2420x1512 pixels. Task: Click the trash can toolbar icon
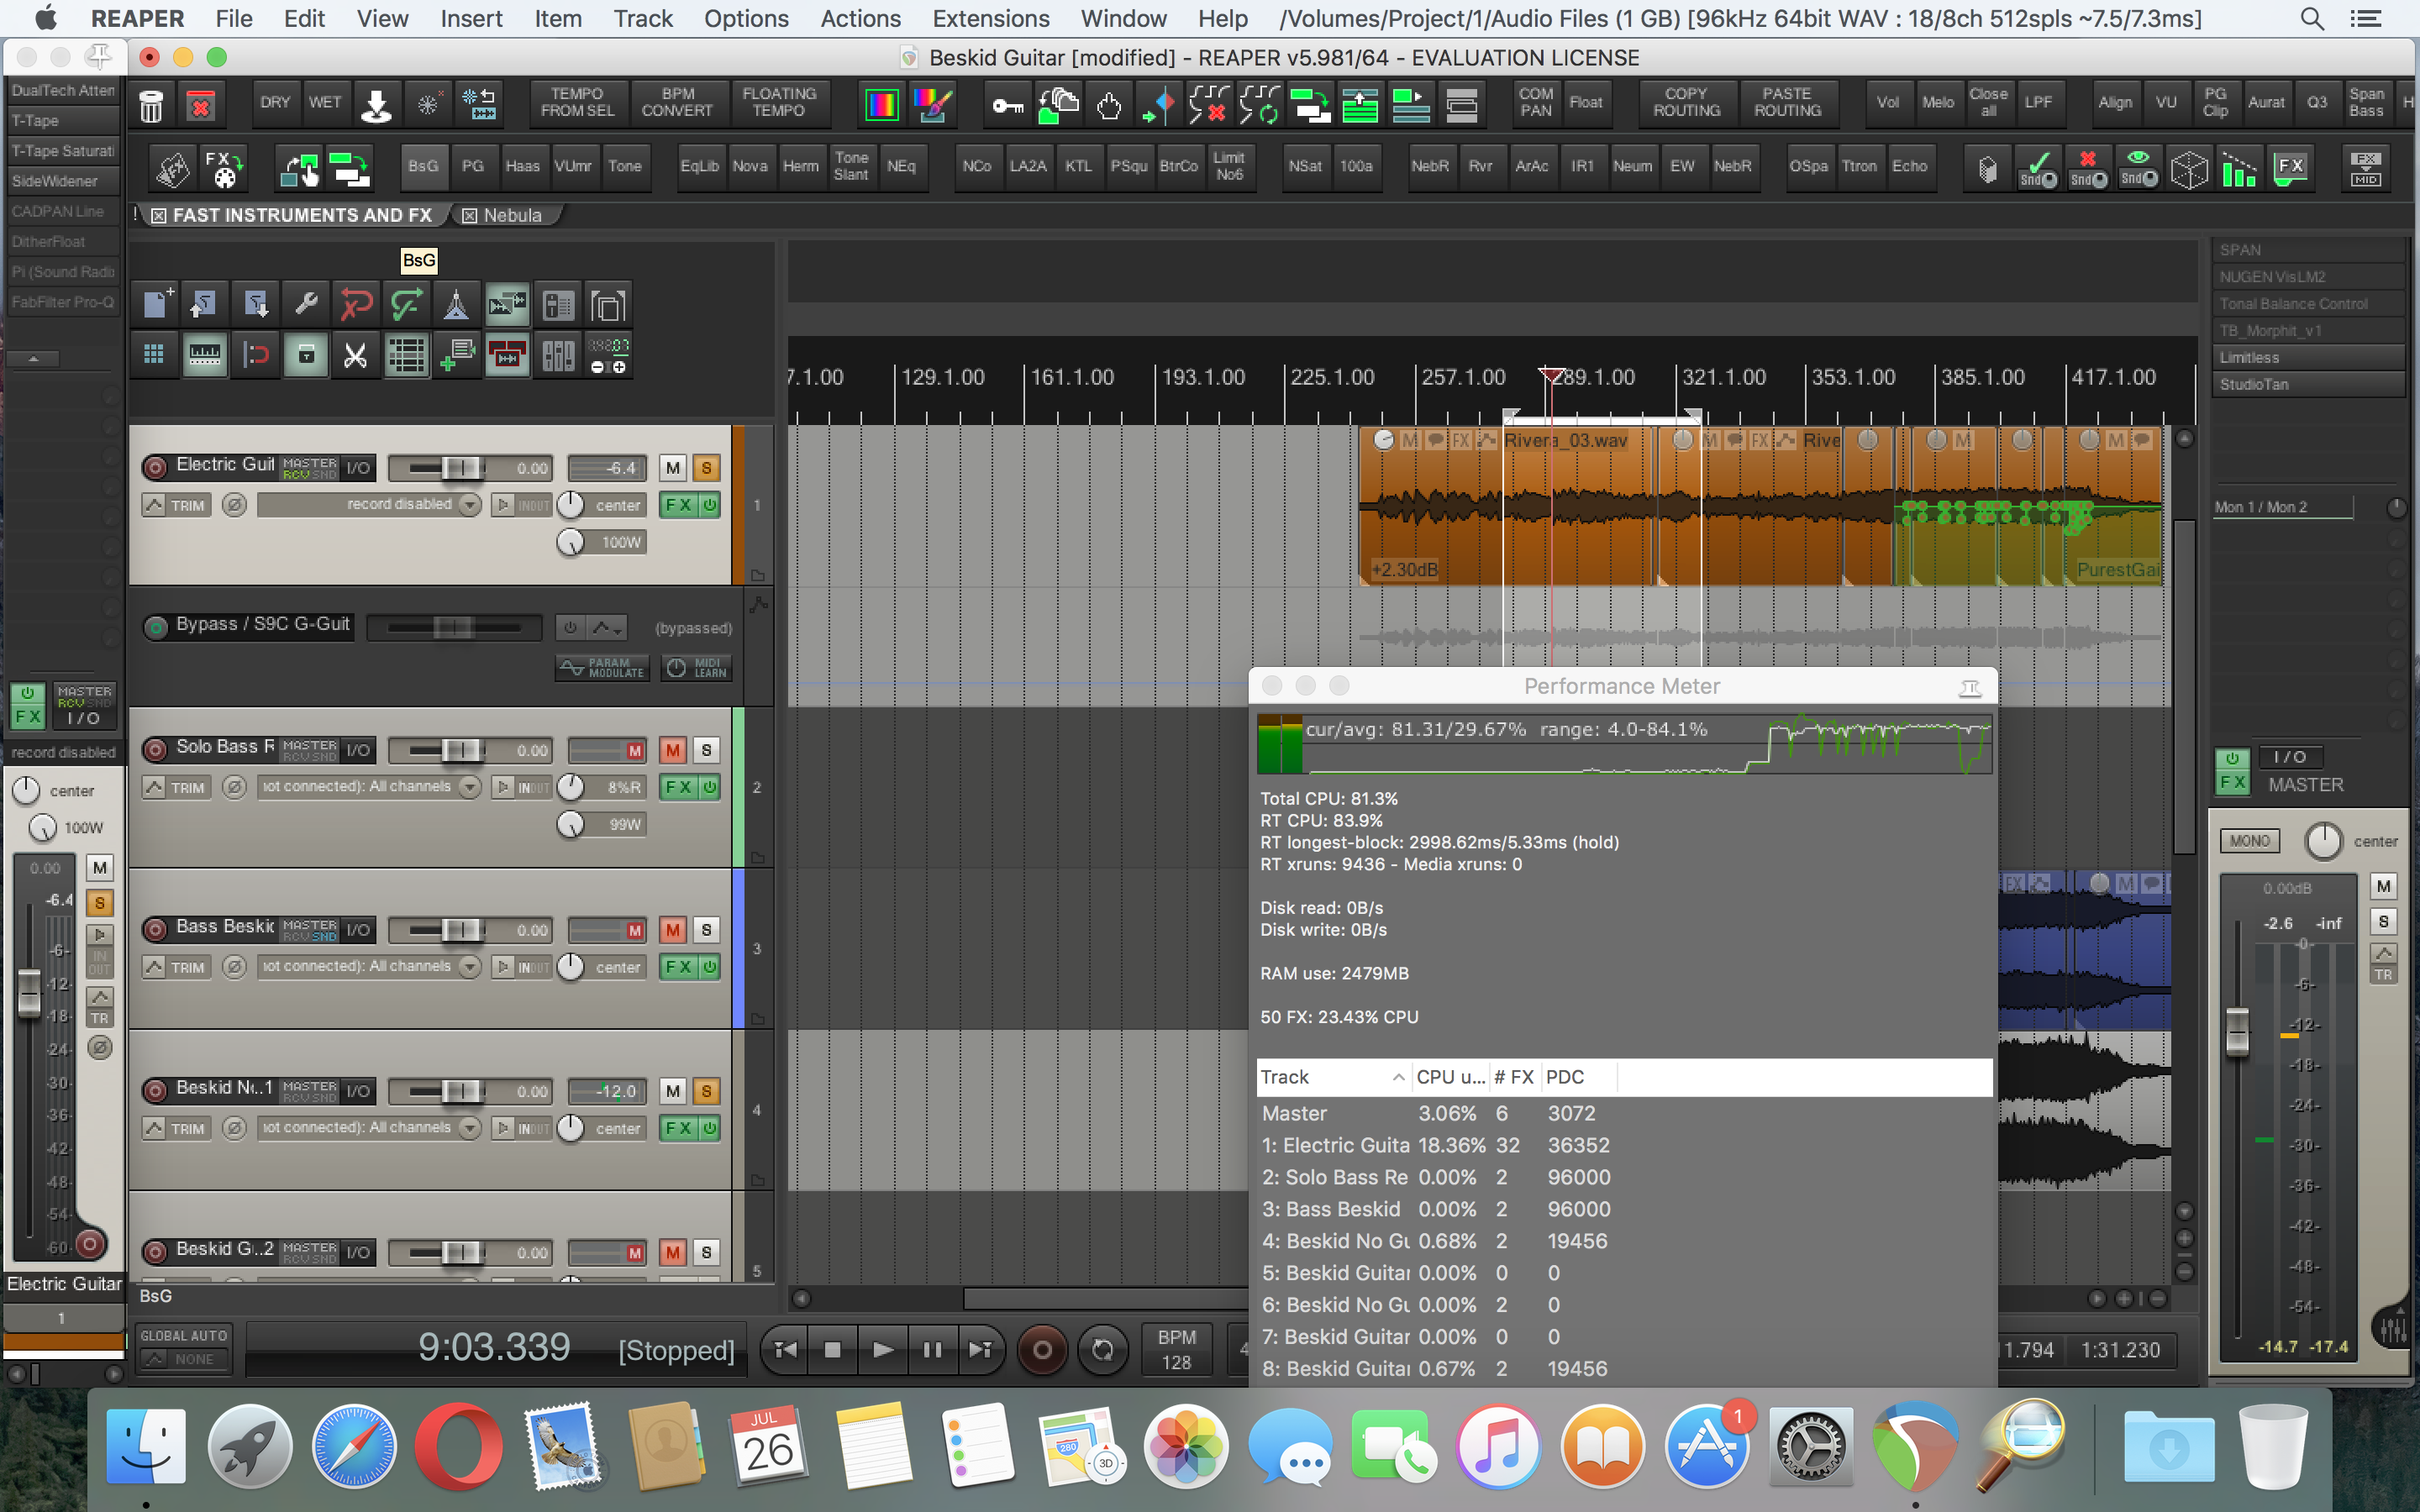coord(151,104)
